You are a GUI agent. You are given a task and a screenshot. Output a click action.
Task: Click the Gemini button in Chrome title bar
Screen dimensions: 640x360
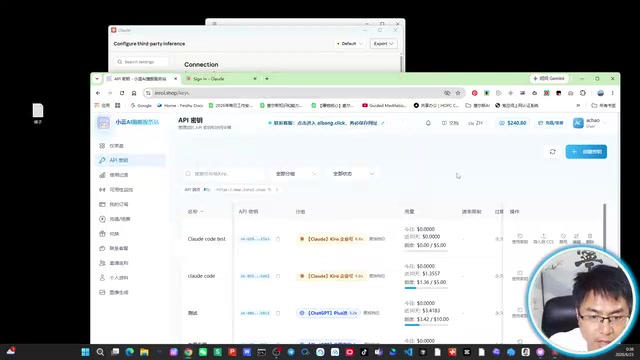pyautogui.click(x=549, y=78)
